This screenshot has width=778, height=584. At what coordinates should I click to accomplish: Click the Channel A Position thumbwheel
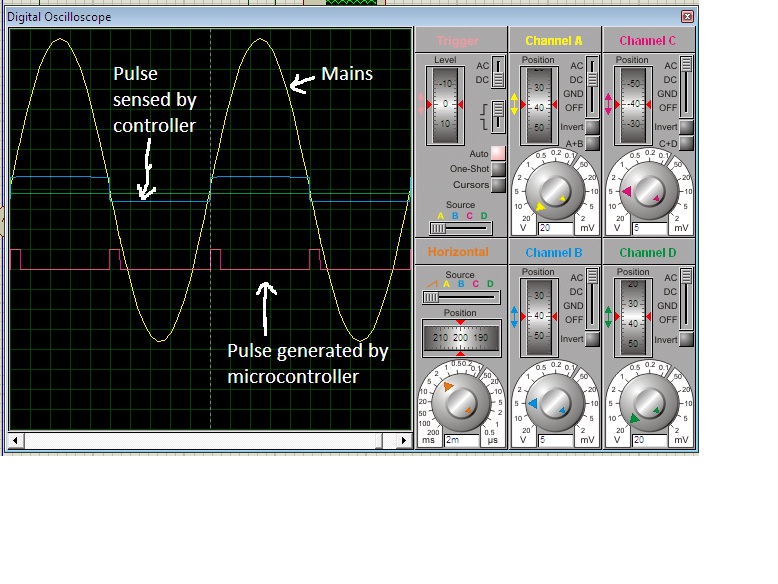pyautogui.click(x=539, y=105)
